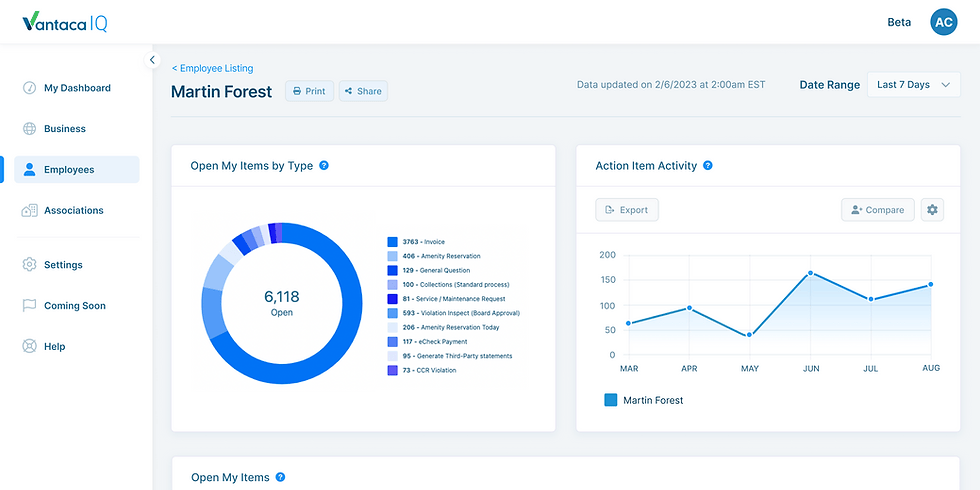Click the '117 - eCheck Payment' legend text
The image size is (980, 490).
pos(435,342)
